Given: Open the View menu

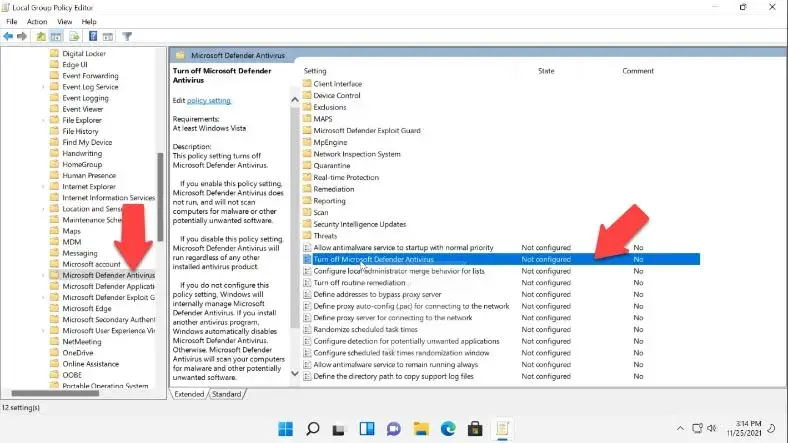Looking at the screenshot, I should pos(64,22).
